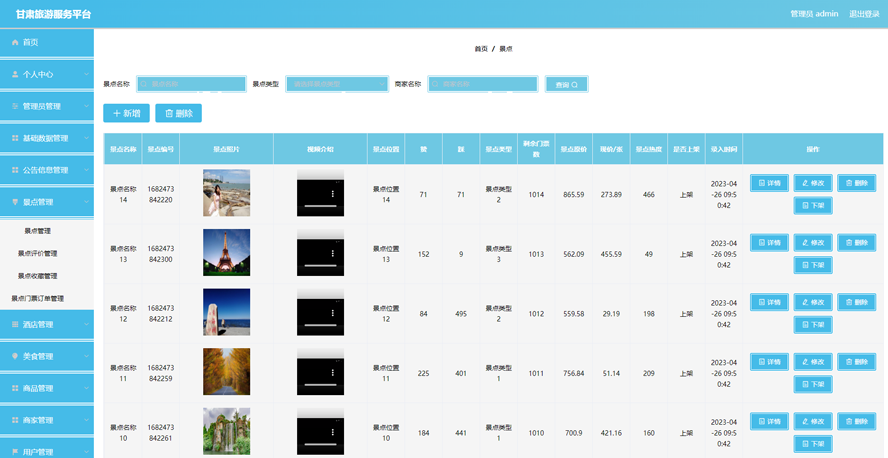888x458 pixels.
Task: Click 退出登录 to log out
Action: pyautogui.click(x=864, y=14)
